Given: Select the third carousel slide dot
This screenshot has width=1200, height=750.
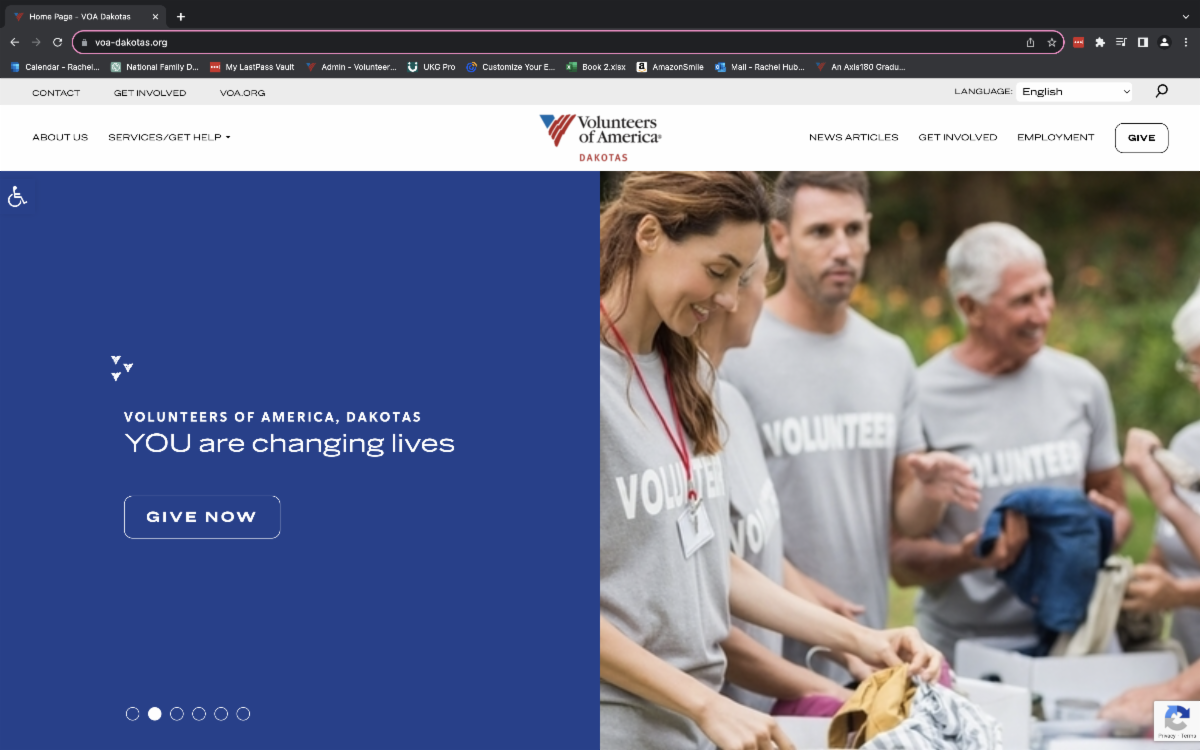Looking at the screenshot, I should click(x=177, y=714).
